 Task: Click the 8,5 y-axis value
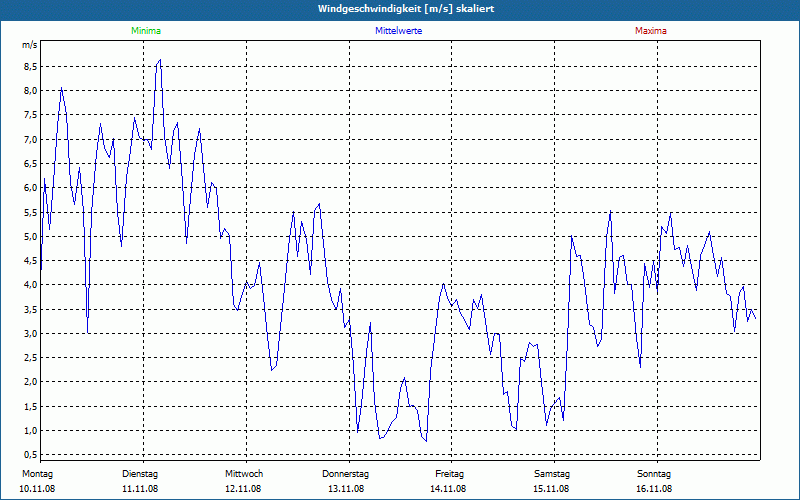(30, 67)
